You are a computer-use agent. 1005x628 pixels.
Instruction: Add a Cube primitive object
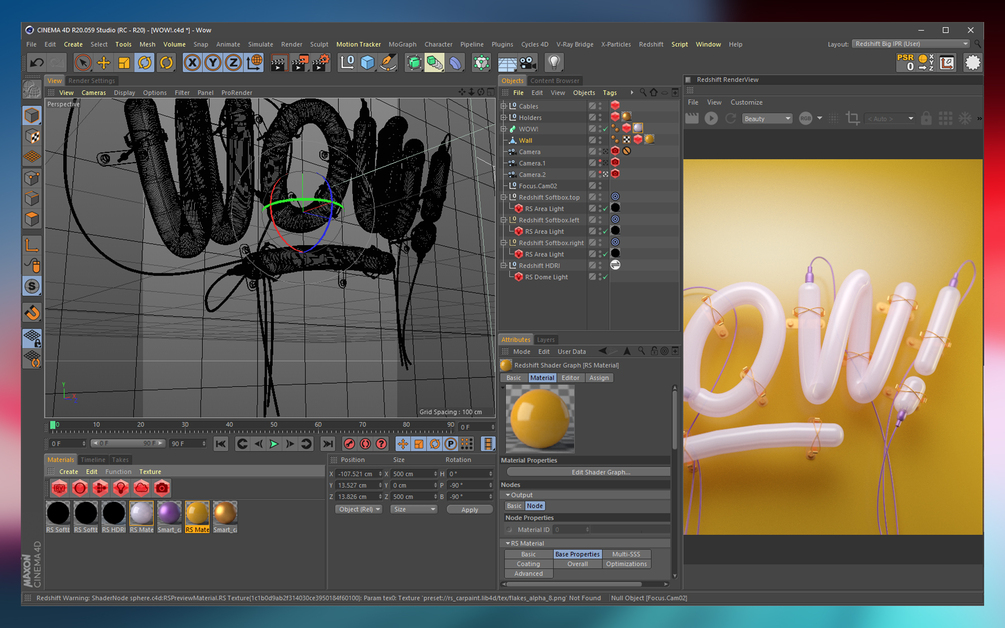pos(367,63)
